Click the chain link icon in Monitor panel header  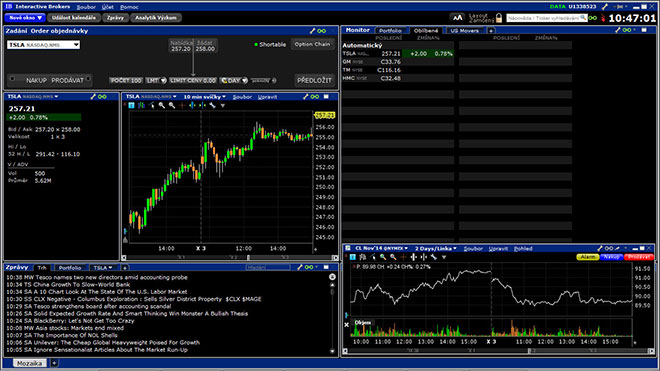click(627, 30)
